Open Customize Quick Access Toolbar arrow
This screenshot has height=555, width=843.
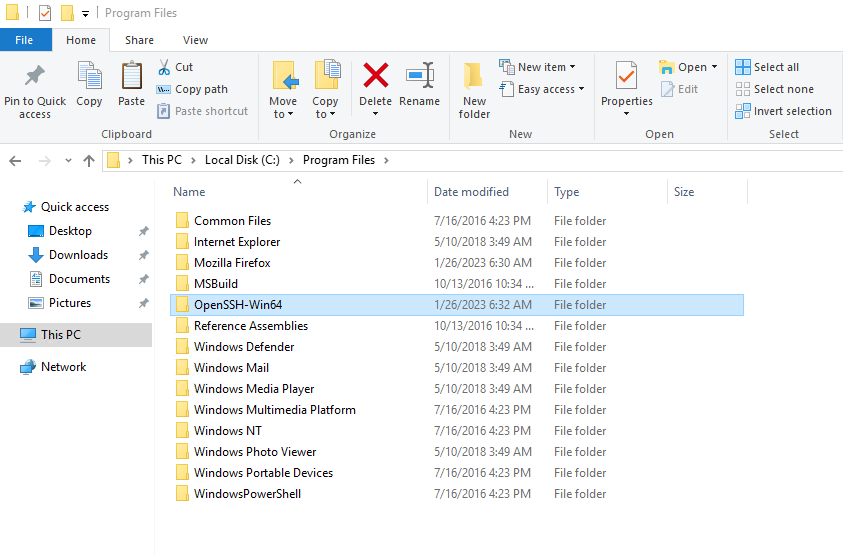[x=85, y=14]
